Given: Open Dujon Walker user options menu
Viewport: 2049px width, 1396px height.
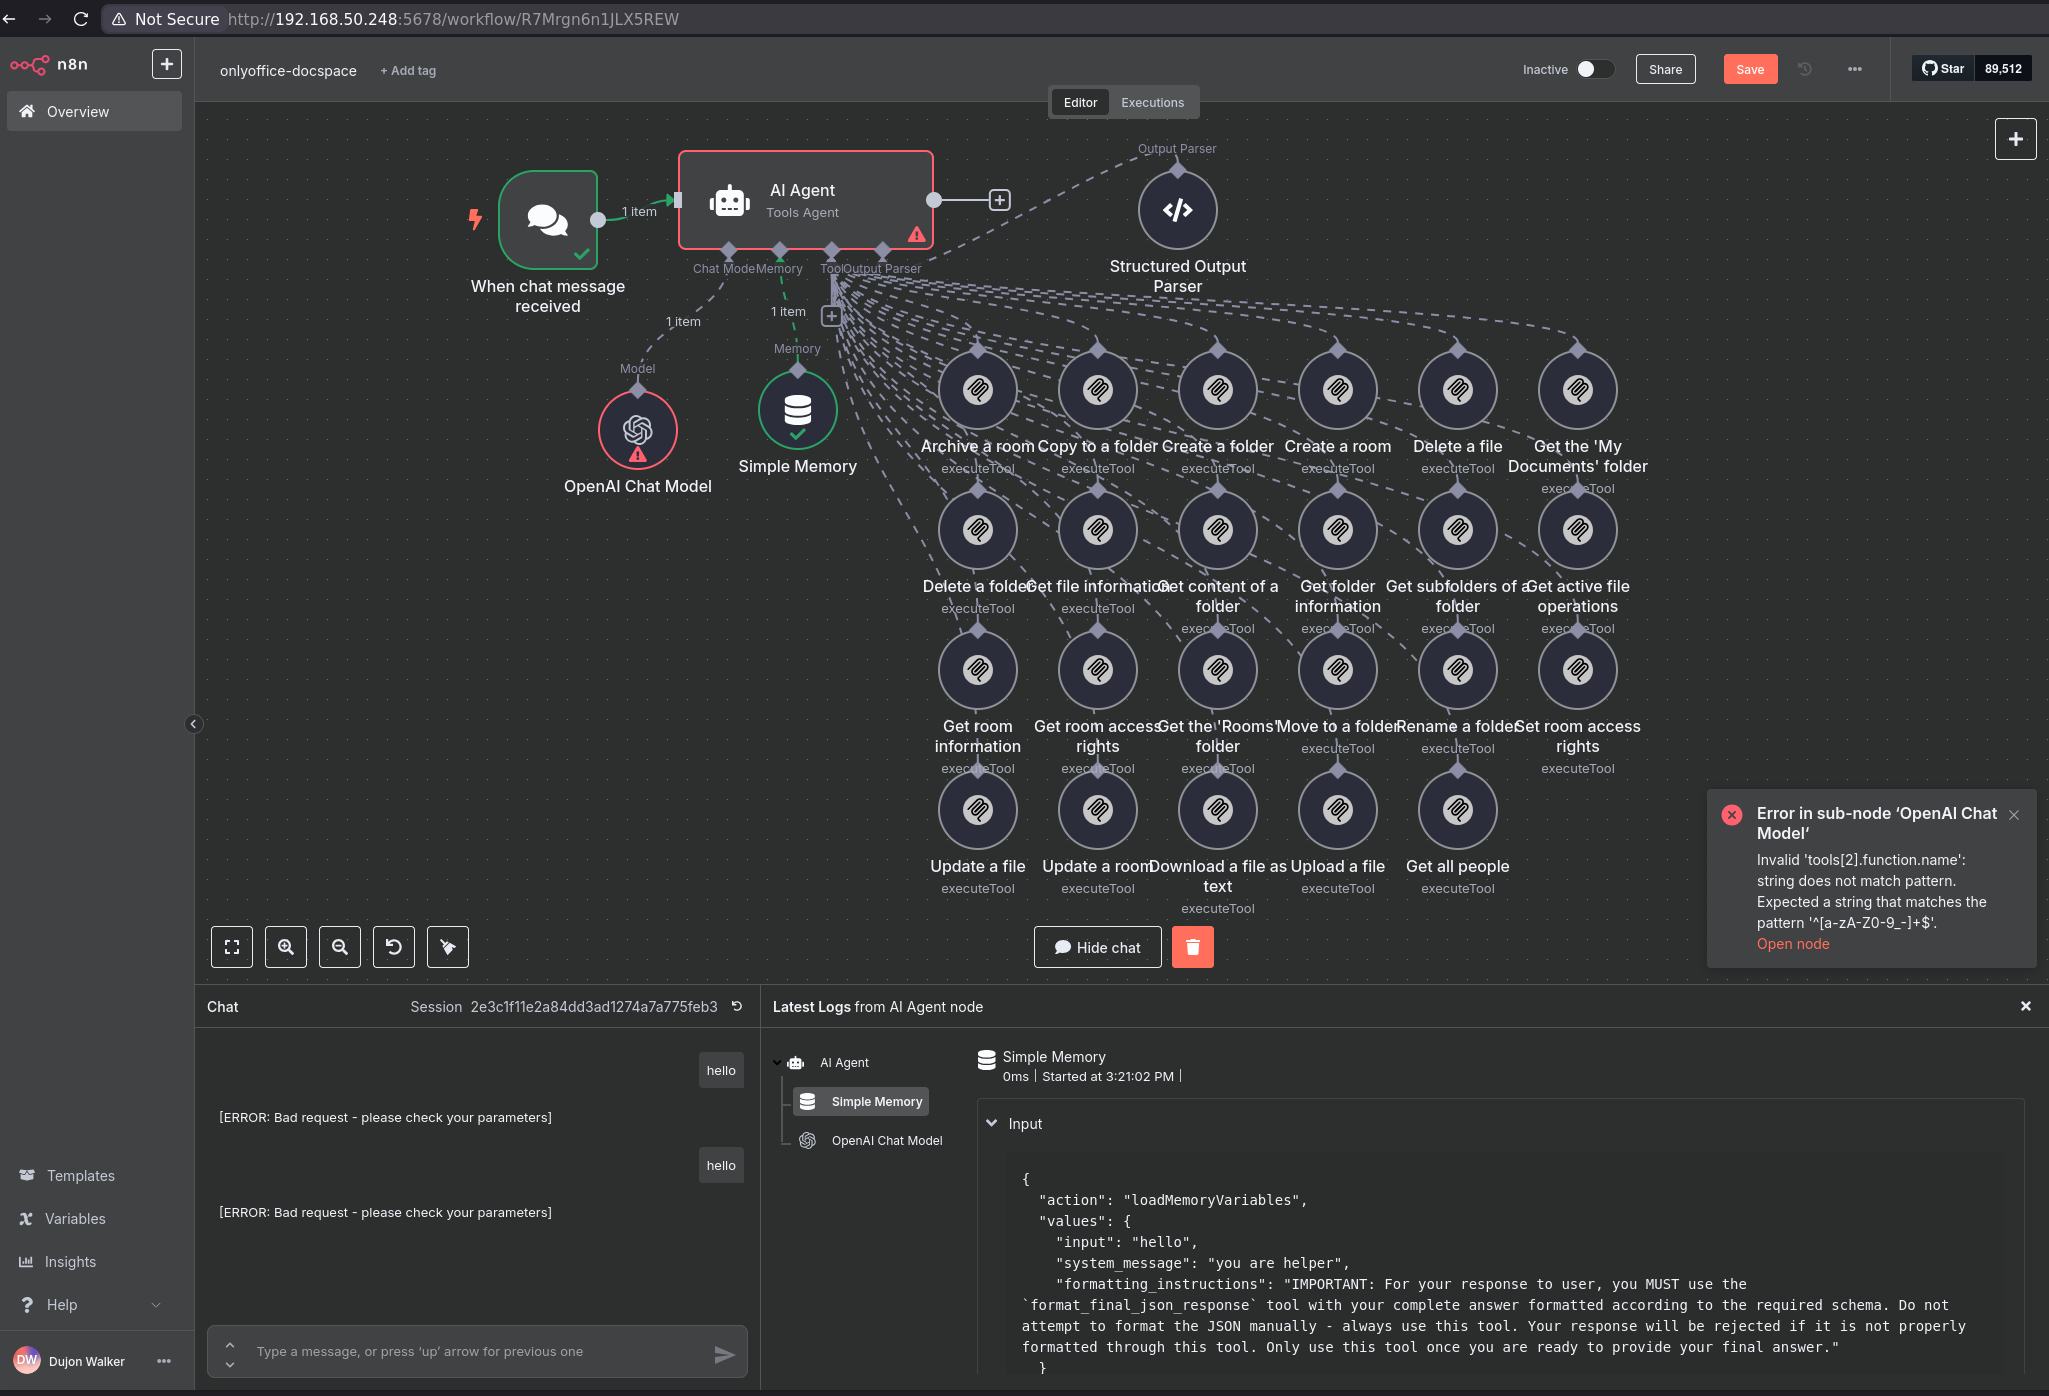Looking at the screenshot, I should (x=164, y=1361).
